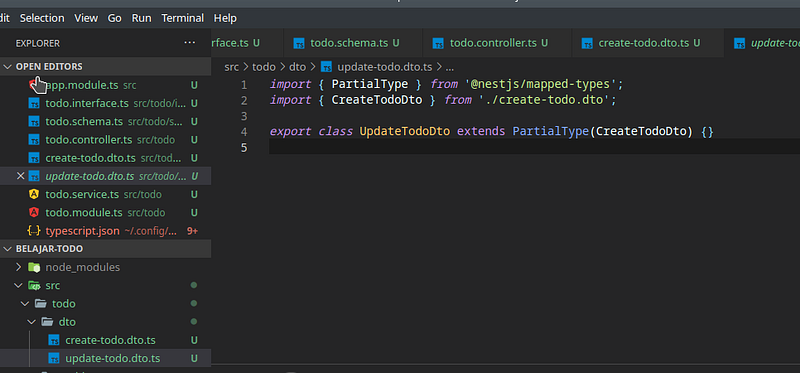The width and height of the screenshot is (800, 373).
Task: Open todo.controller.ts in Open Editors
Action: [106, 140]
